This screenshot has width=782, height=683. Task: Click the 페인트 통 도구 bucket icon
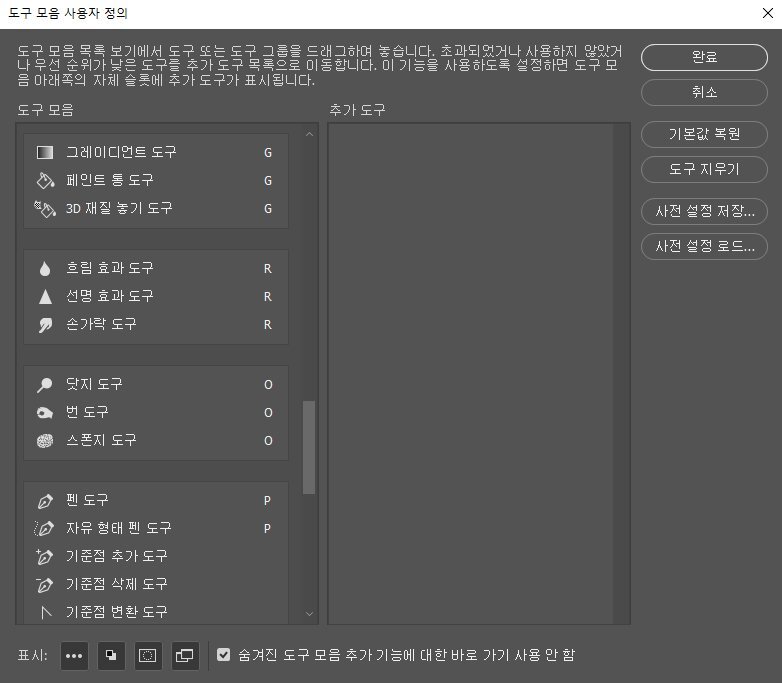45,180
